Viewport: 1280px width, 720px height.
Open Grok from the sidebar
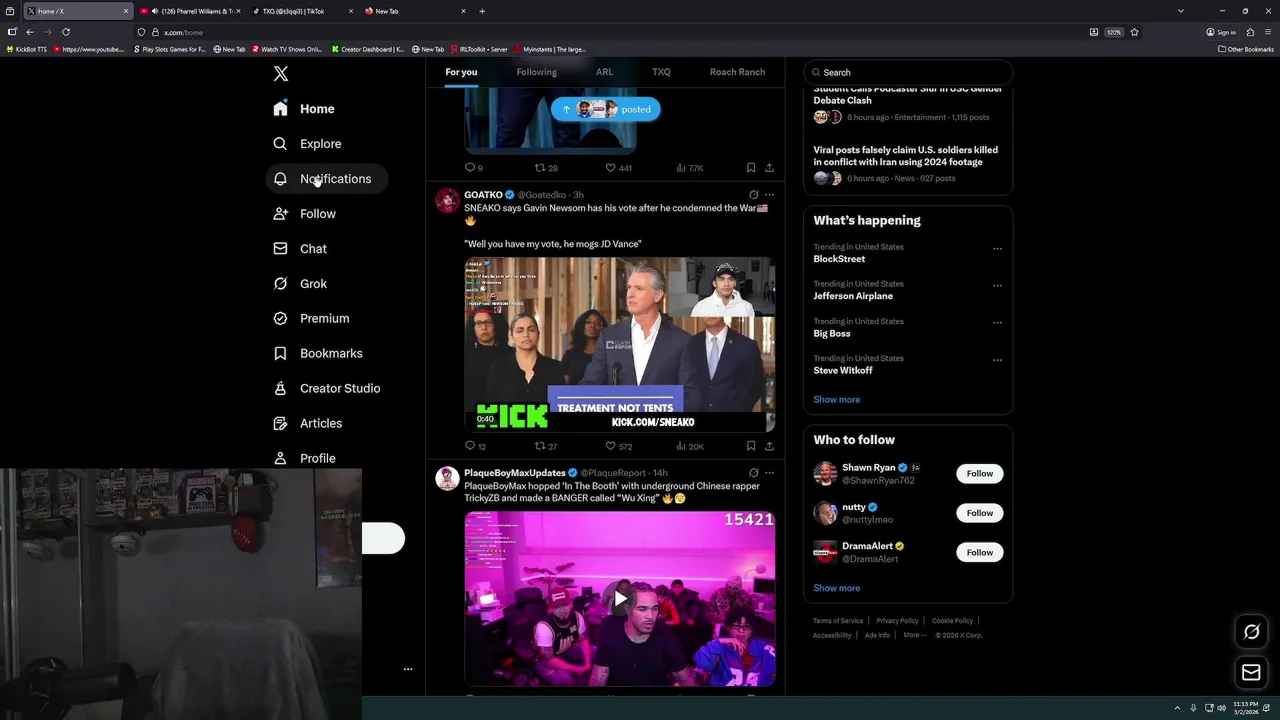pos(301,284)
